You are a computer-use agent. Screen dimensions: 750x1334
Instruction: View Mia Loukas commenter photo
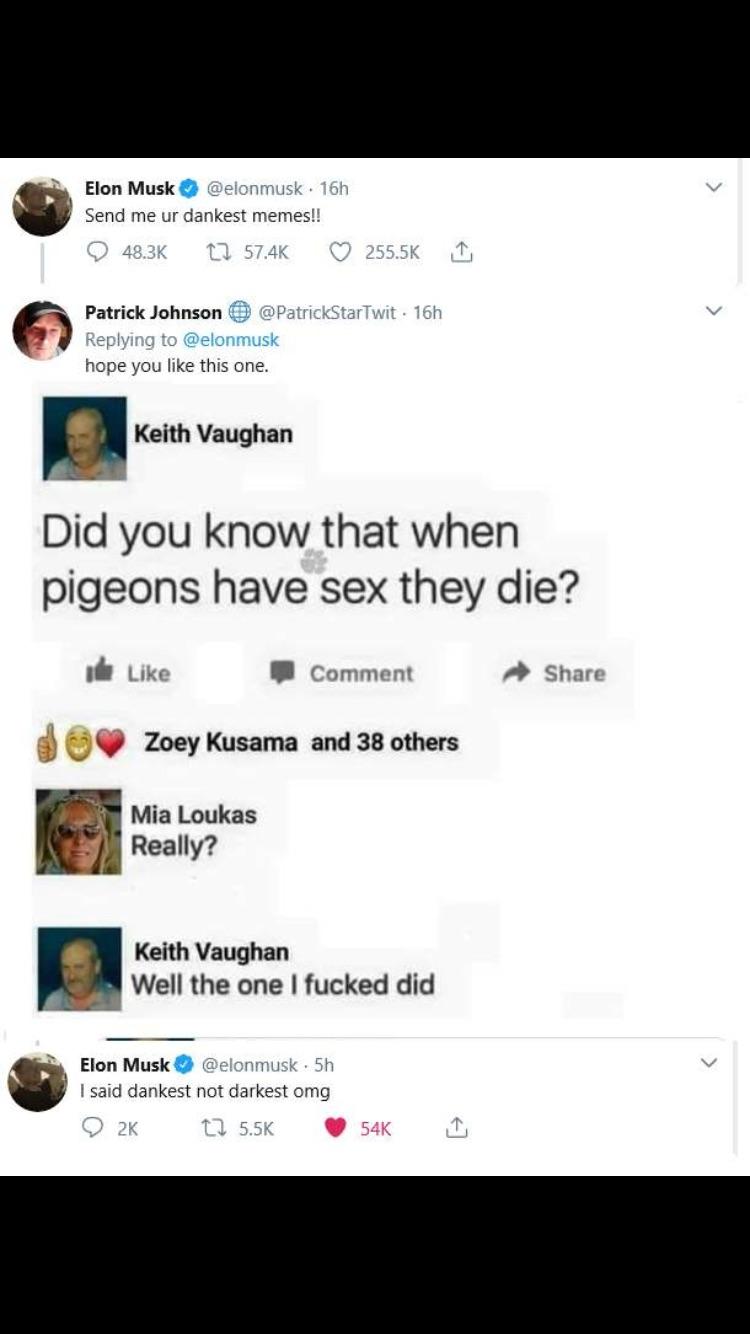(x=79, y=832)
